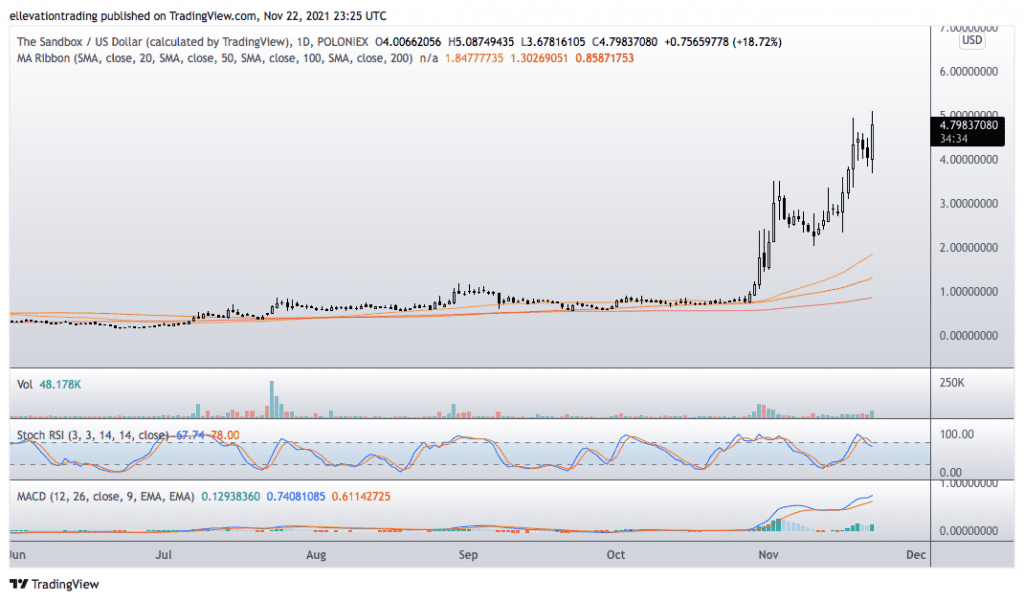Click the volume value 48.178K
Viewport: 1024px width, 601px height.
point(60,385)
